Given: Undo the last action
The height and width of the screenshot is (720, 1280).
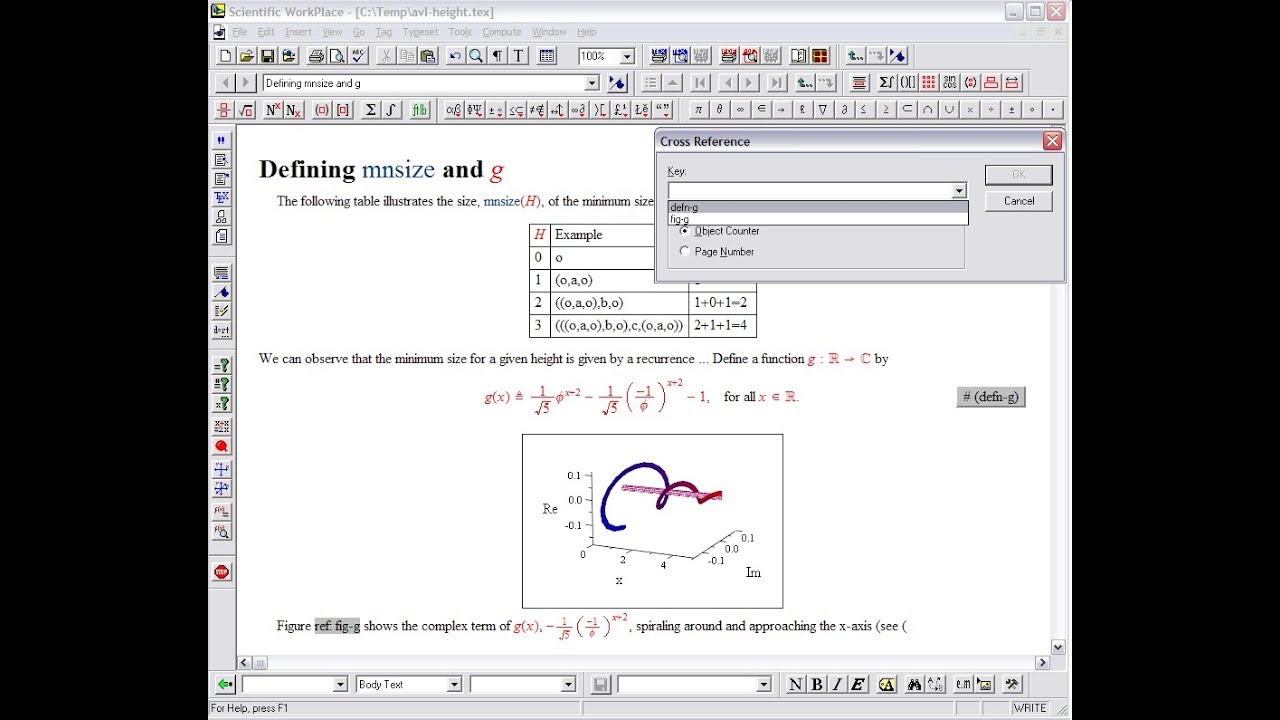Looking at the screenshot, I should [x=455, y=56].
